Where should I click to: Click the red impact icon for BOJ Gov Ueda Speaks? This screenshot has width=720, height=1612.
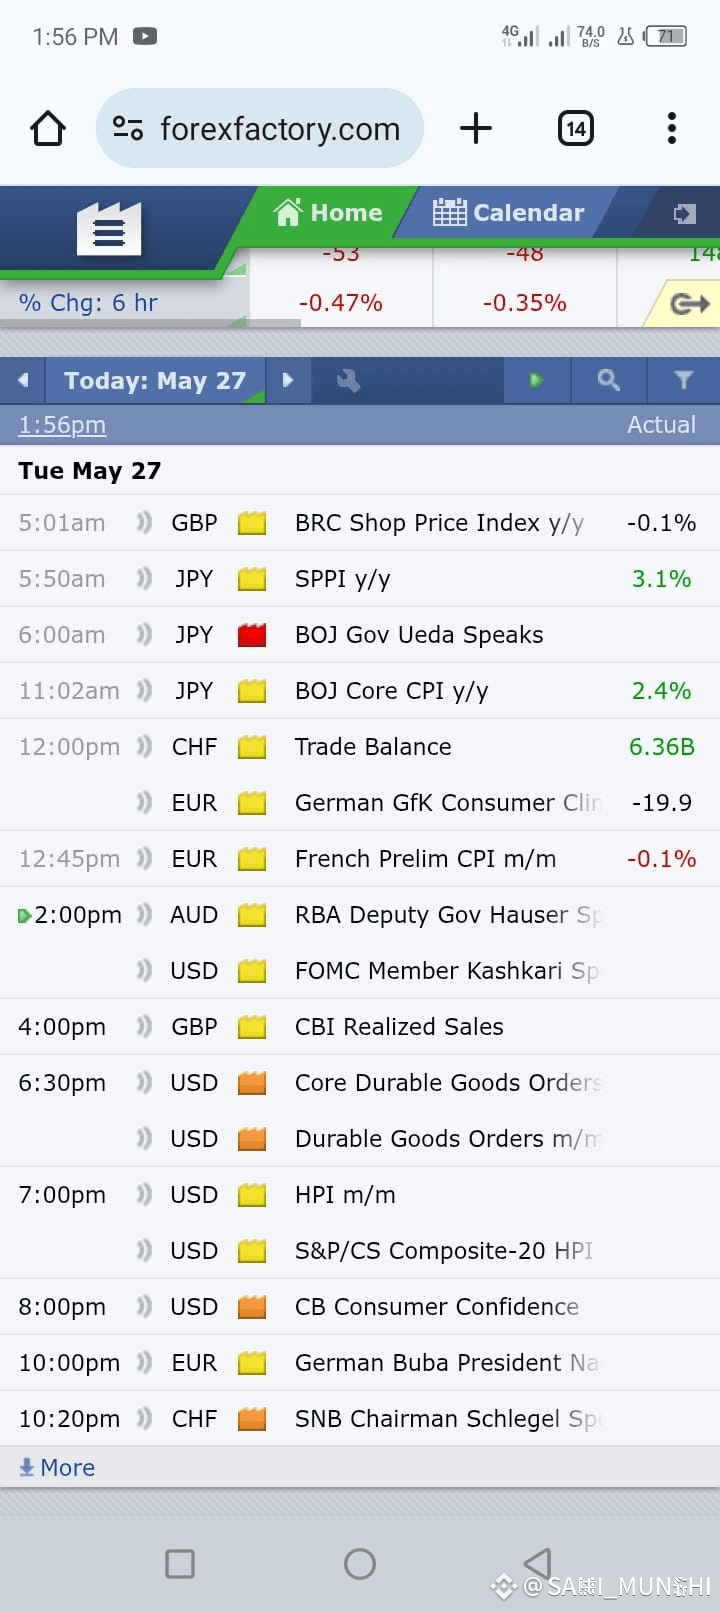pyautogui.click(x=252, y=635)
